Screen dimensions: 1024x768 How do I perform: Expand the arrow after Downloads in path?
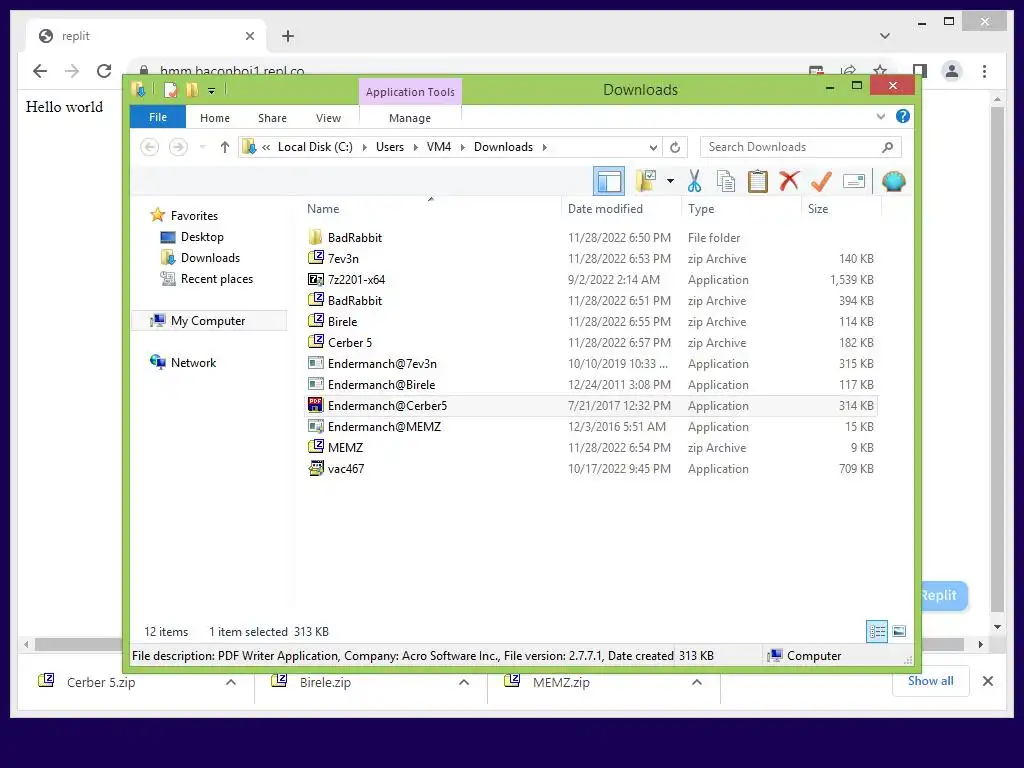click(x=544, y=148)
